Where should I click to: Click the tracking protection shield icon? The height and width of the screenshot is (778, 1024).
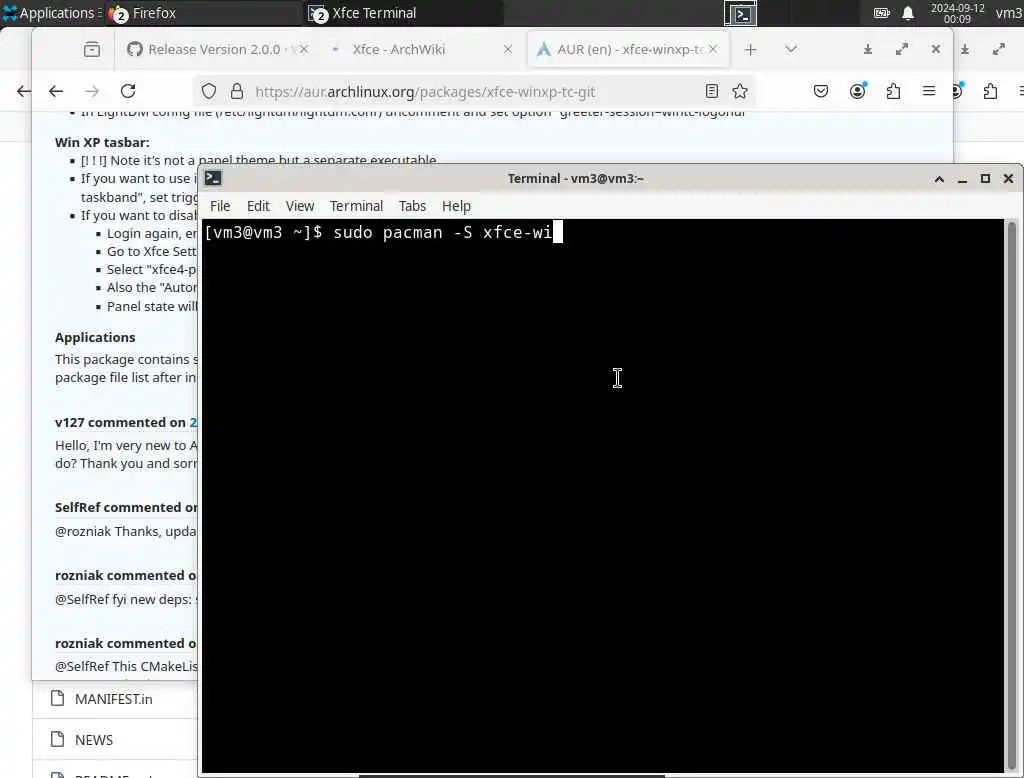click(208, 91)
